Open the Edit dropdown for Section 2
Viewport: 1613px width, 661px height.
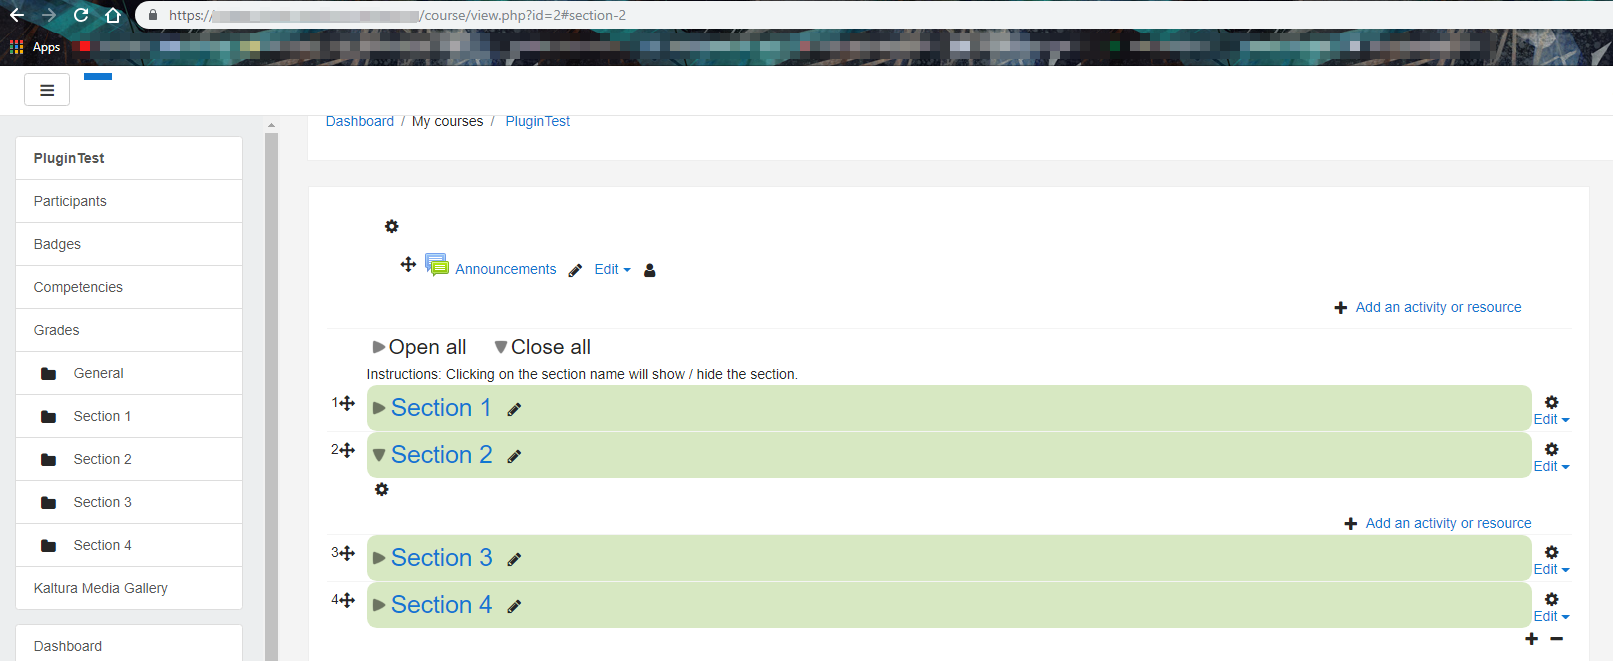pos(1551,466)
